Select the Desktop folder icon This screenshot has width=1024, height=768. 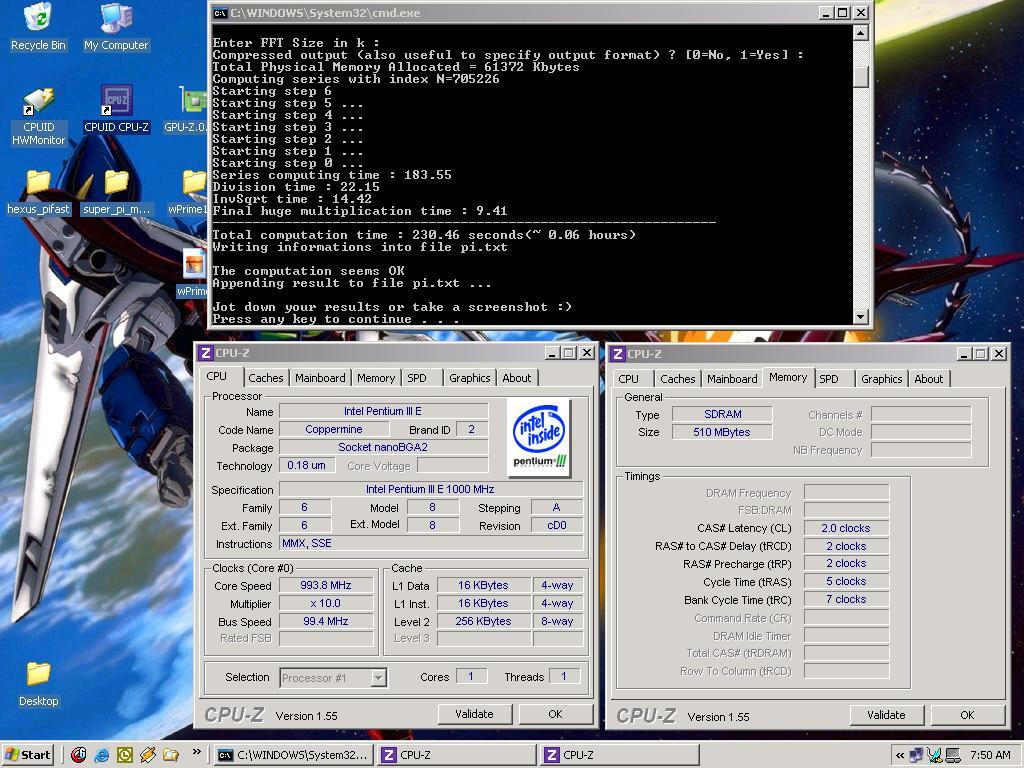[38, 674]
